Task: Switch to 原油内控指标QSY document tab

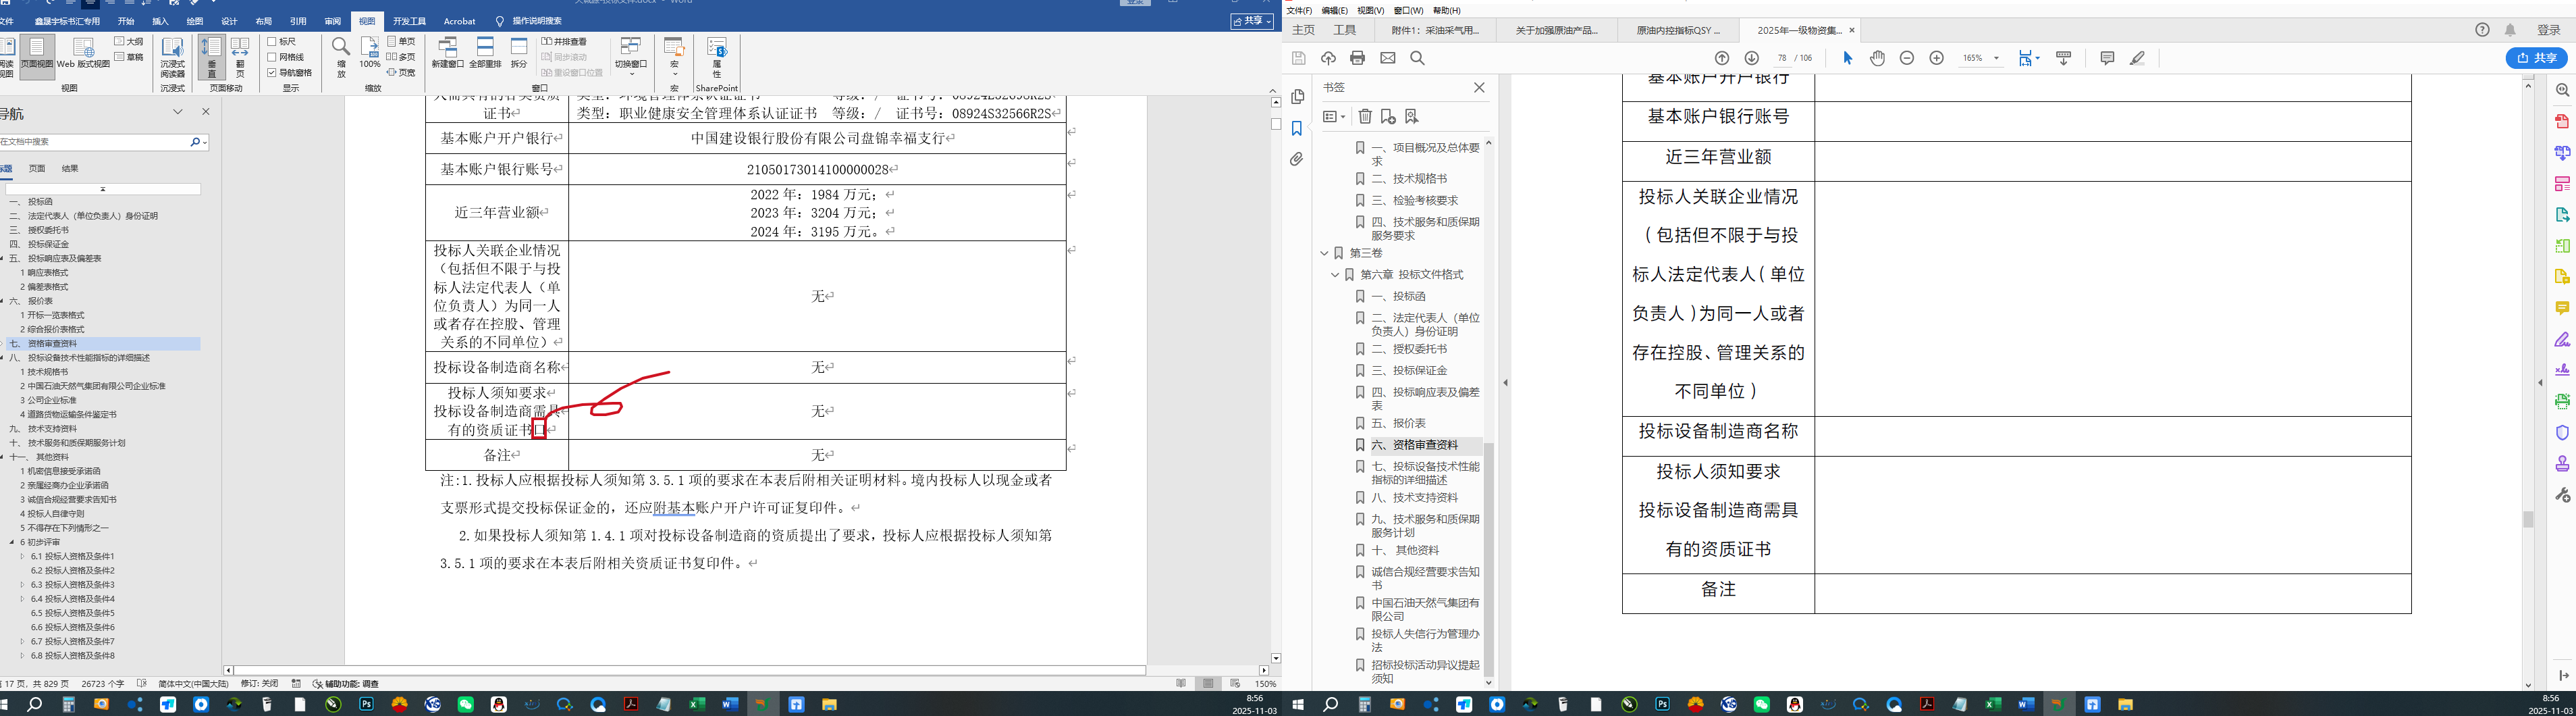Action: (x=1678, y=30)
